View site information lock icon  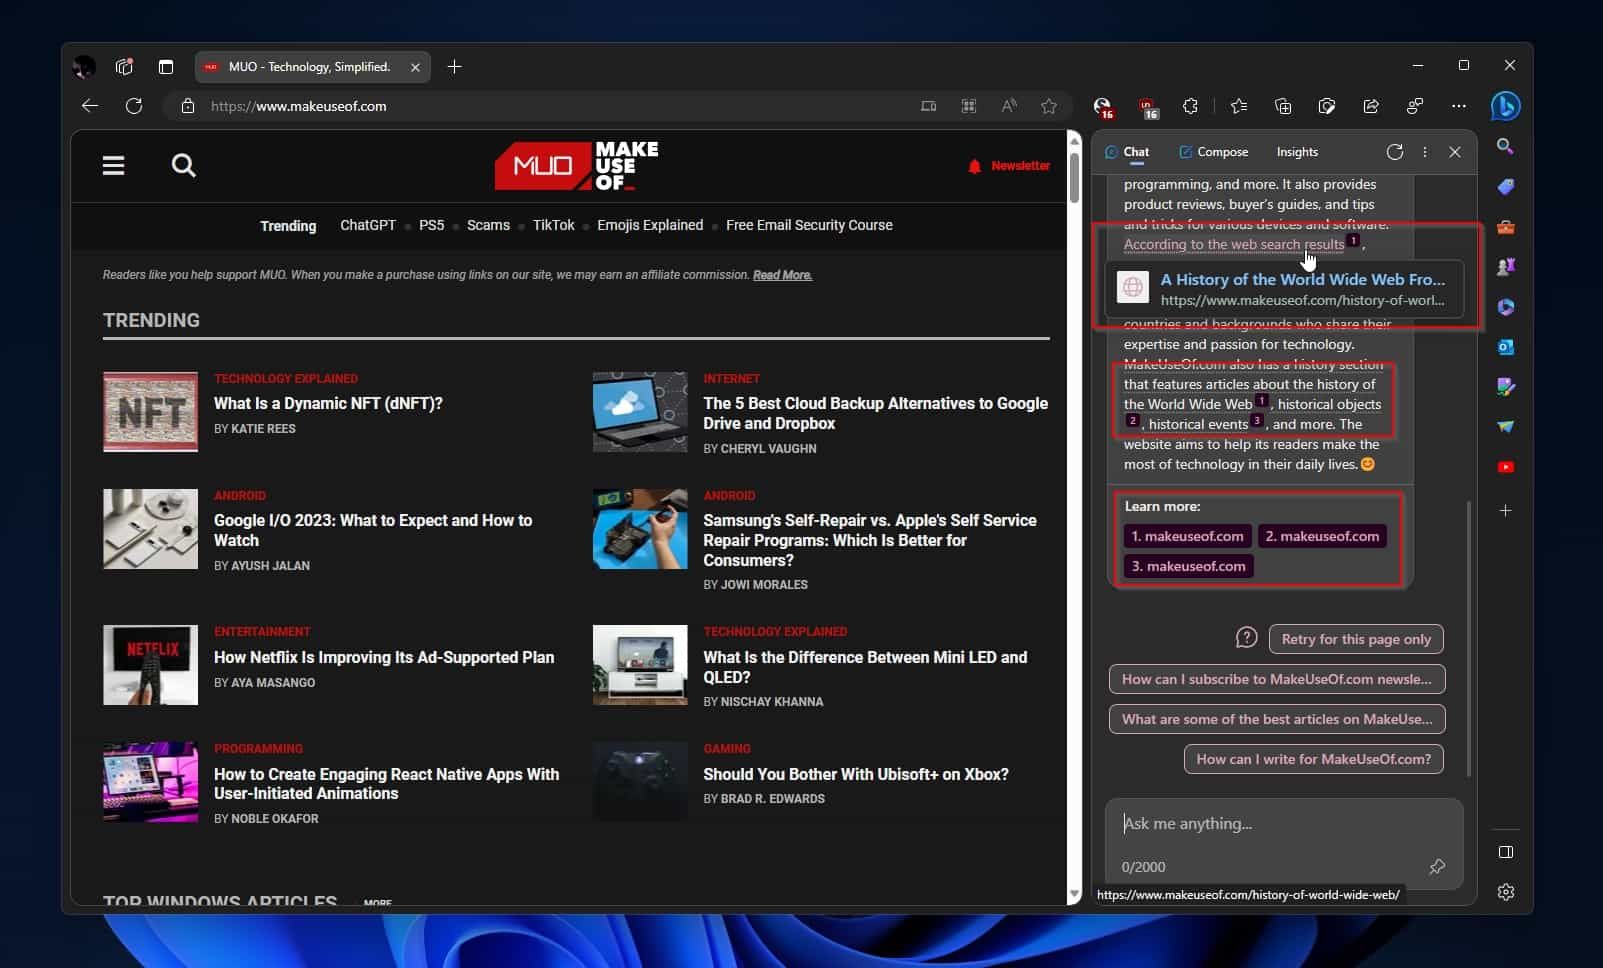tap(187, 106)
